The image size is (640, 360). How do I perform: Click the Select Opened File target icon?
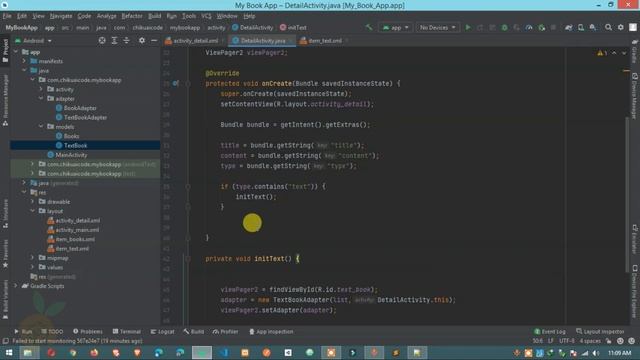click(x=102, y=40)
